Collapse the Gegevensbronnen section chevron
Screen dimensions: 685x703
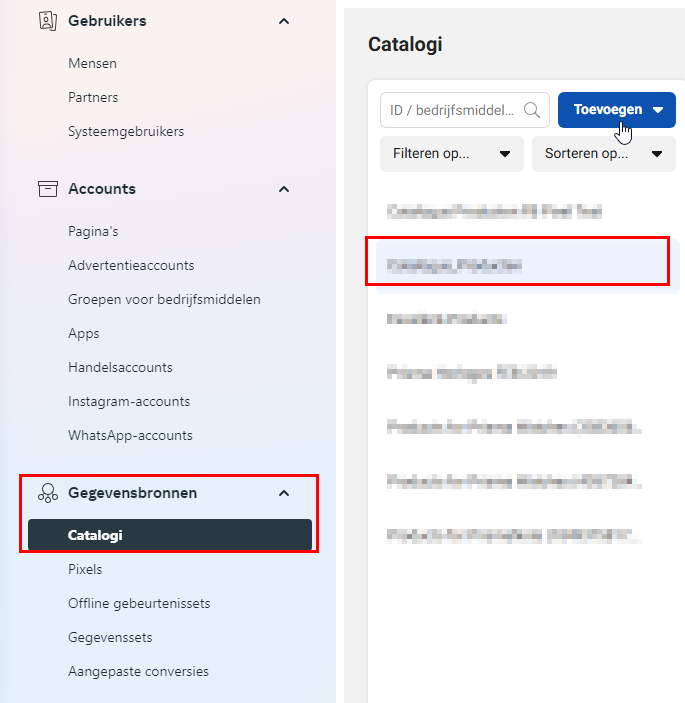click(x=284, y=493)
